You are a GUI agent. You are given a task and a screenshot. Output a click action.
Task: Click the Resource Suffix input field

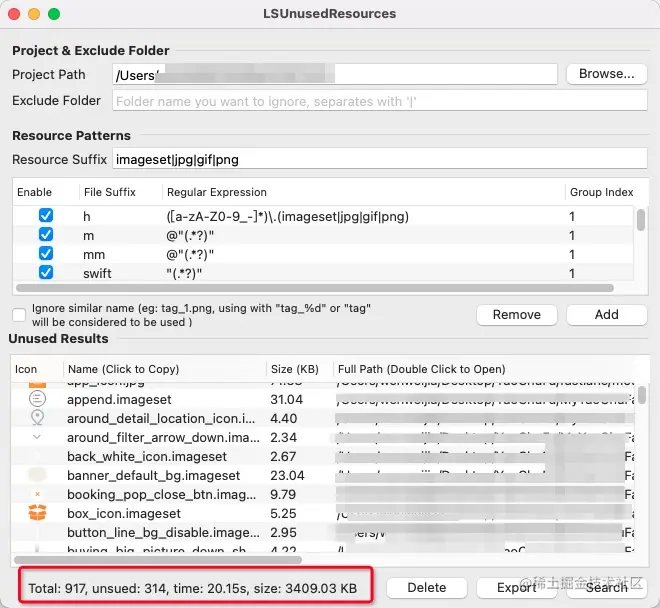point(380,159)
